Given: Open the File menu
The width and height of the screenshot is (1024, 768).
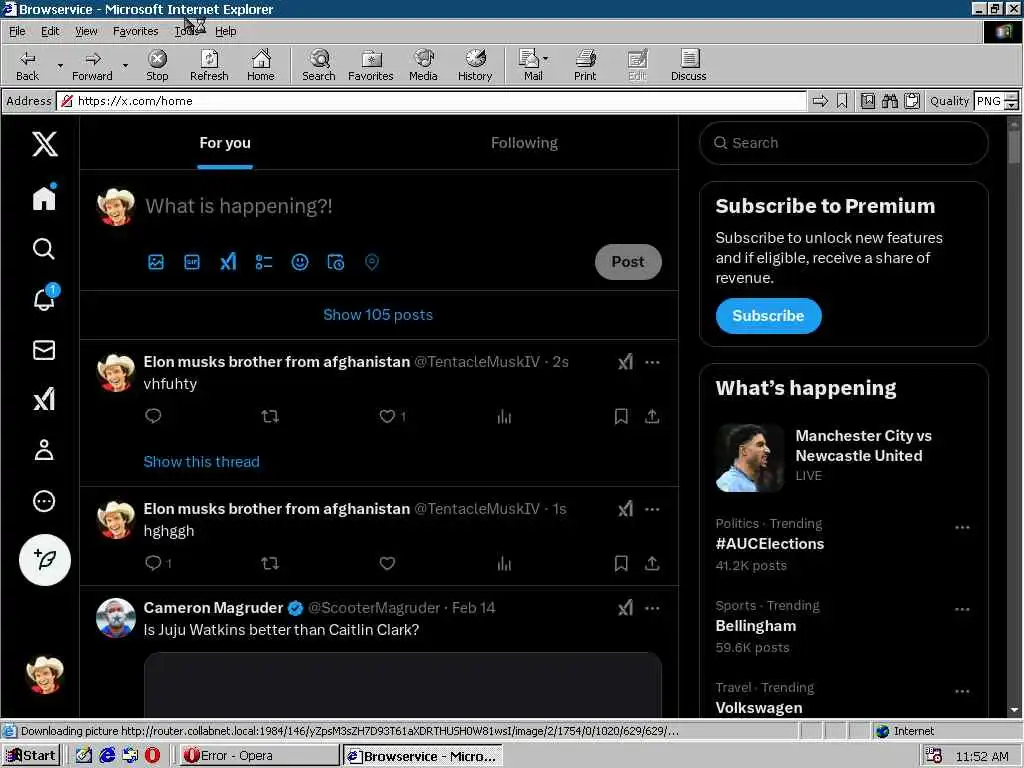Looking at the screenshot, I should tap(17, 31).
